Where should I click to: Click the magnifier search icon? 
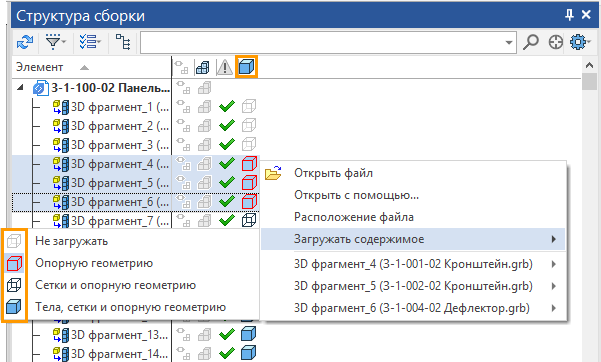[x=531, y=42]
